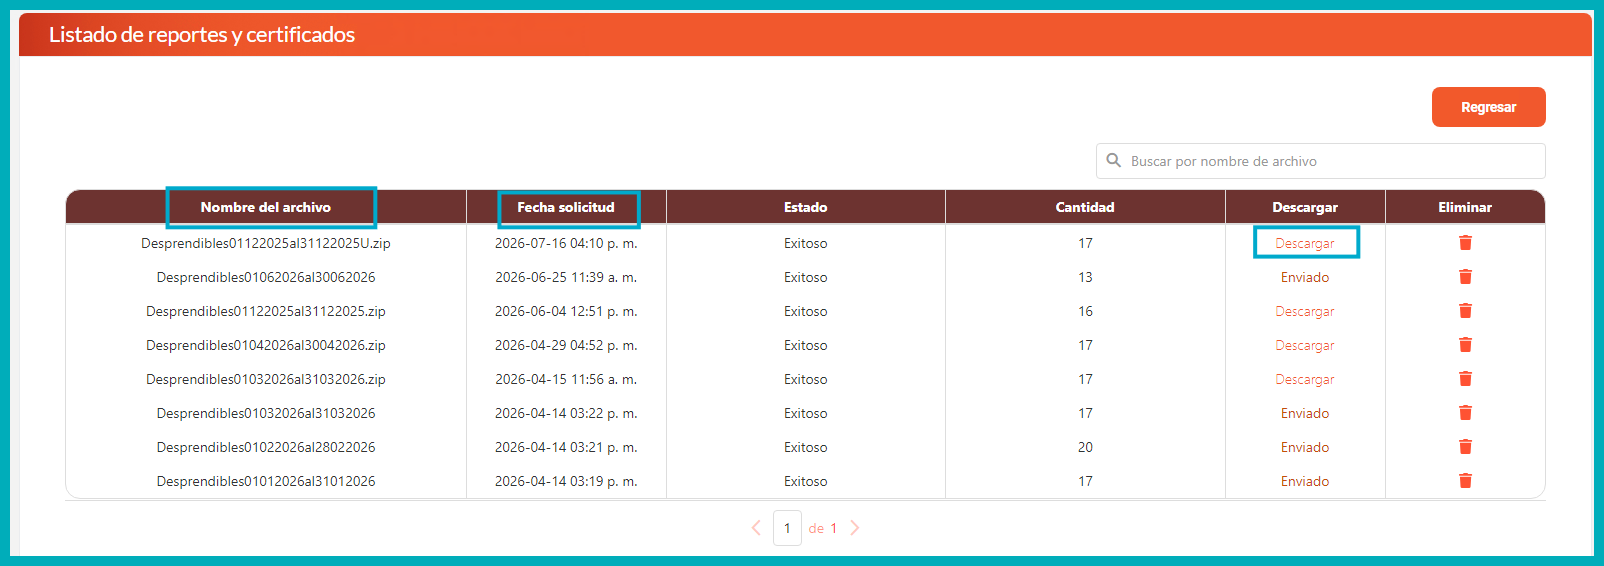Click date 2026-07-16 04:10 p. m.
The image size is (1604, 566).
click(566, 243)
